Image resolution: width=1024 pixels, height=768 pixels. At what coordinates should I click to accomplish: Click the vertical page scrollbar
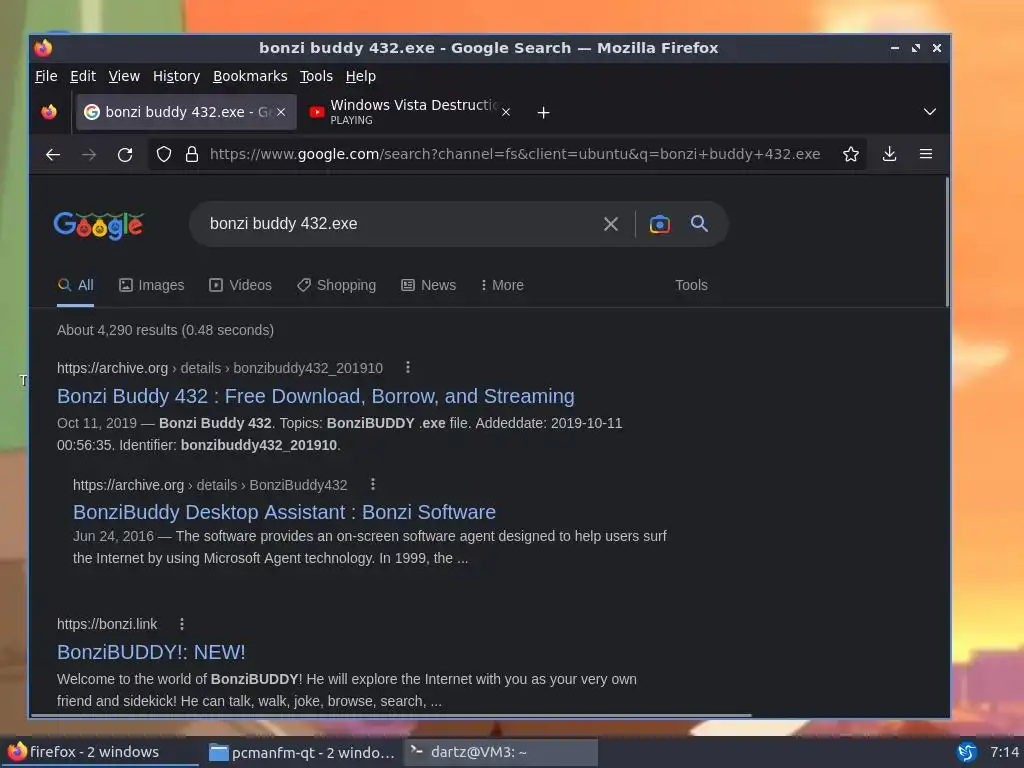pos(947,242)
